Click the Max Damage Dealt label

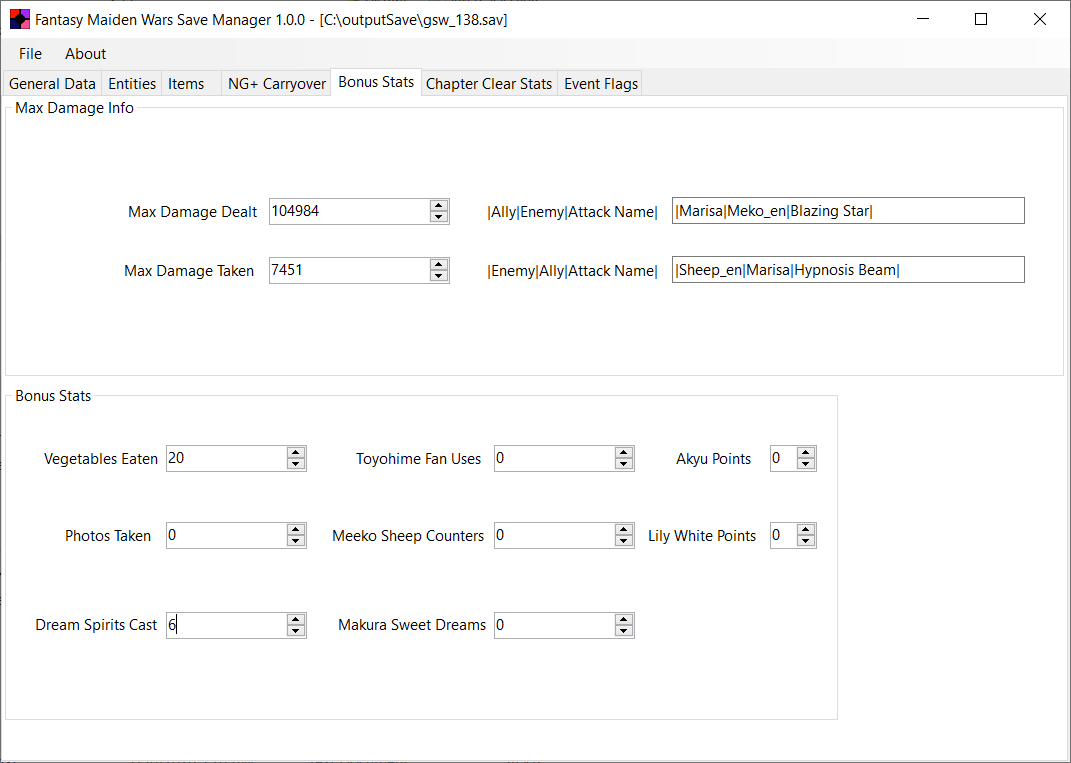tap(193, 212)
